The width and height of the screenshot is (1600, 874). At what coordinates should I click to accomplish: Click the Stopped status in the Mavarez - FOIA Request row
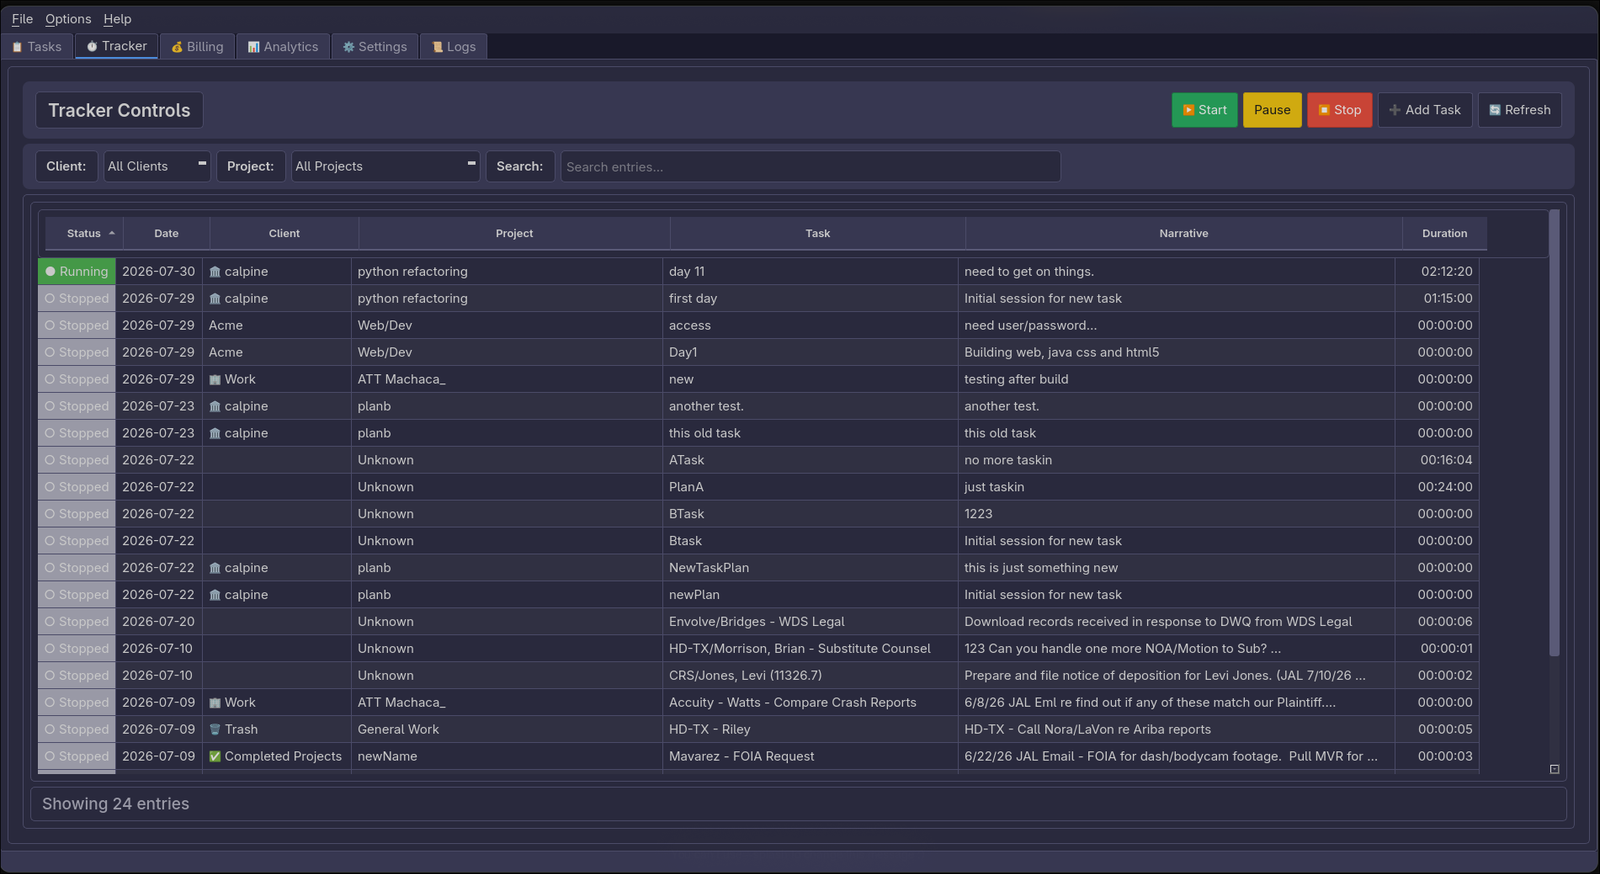click(x=77, y=756)
